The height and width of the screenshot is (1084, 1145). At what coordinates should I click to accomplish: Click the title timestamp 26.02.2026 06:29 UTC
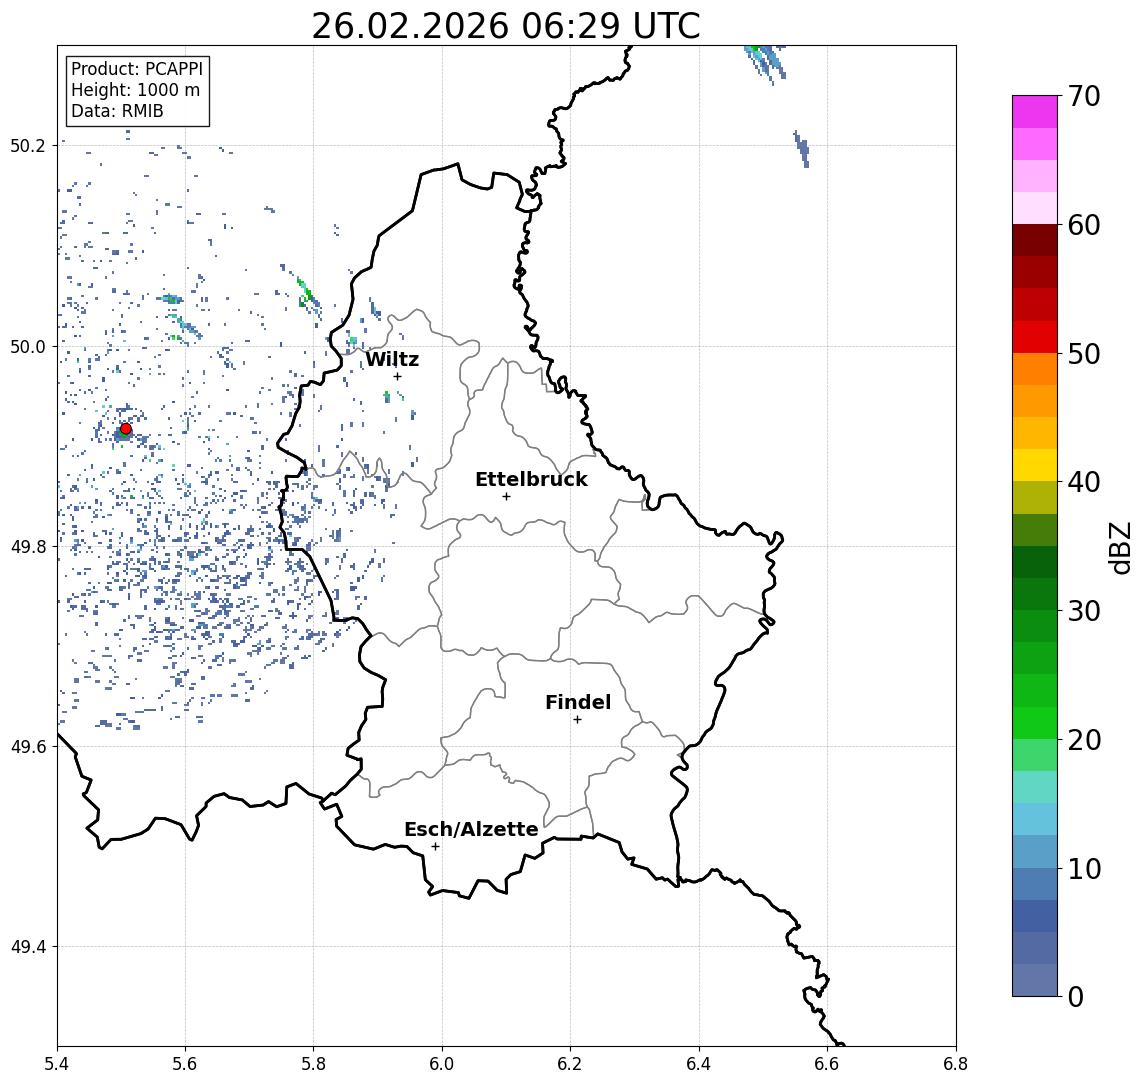point(506,26)
